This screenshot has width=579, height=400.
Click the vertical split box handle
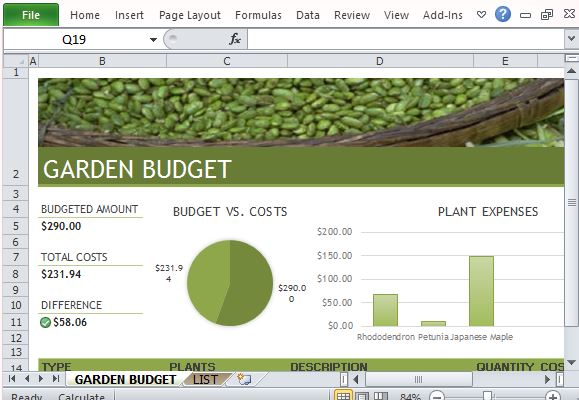tap(571, 58)
